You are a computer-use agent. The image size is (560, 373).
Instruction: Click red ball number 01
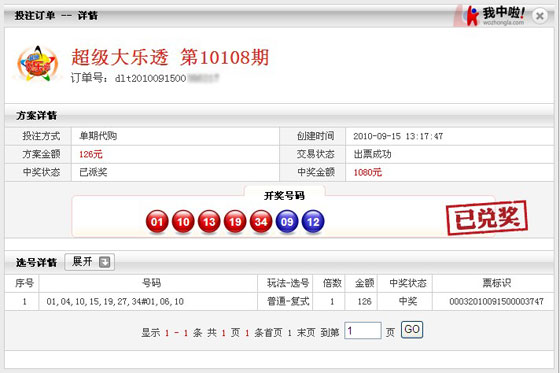pyautogui.click(x=157, y=222)
